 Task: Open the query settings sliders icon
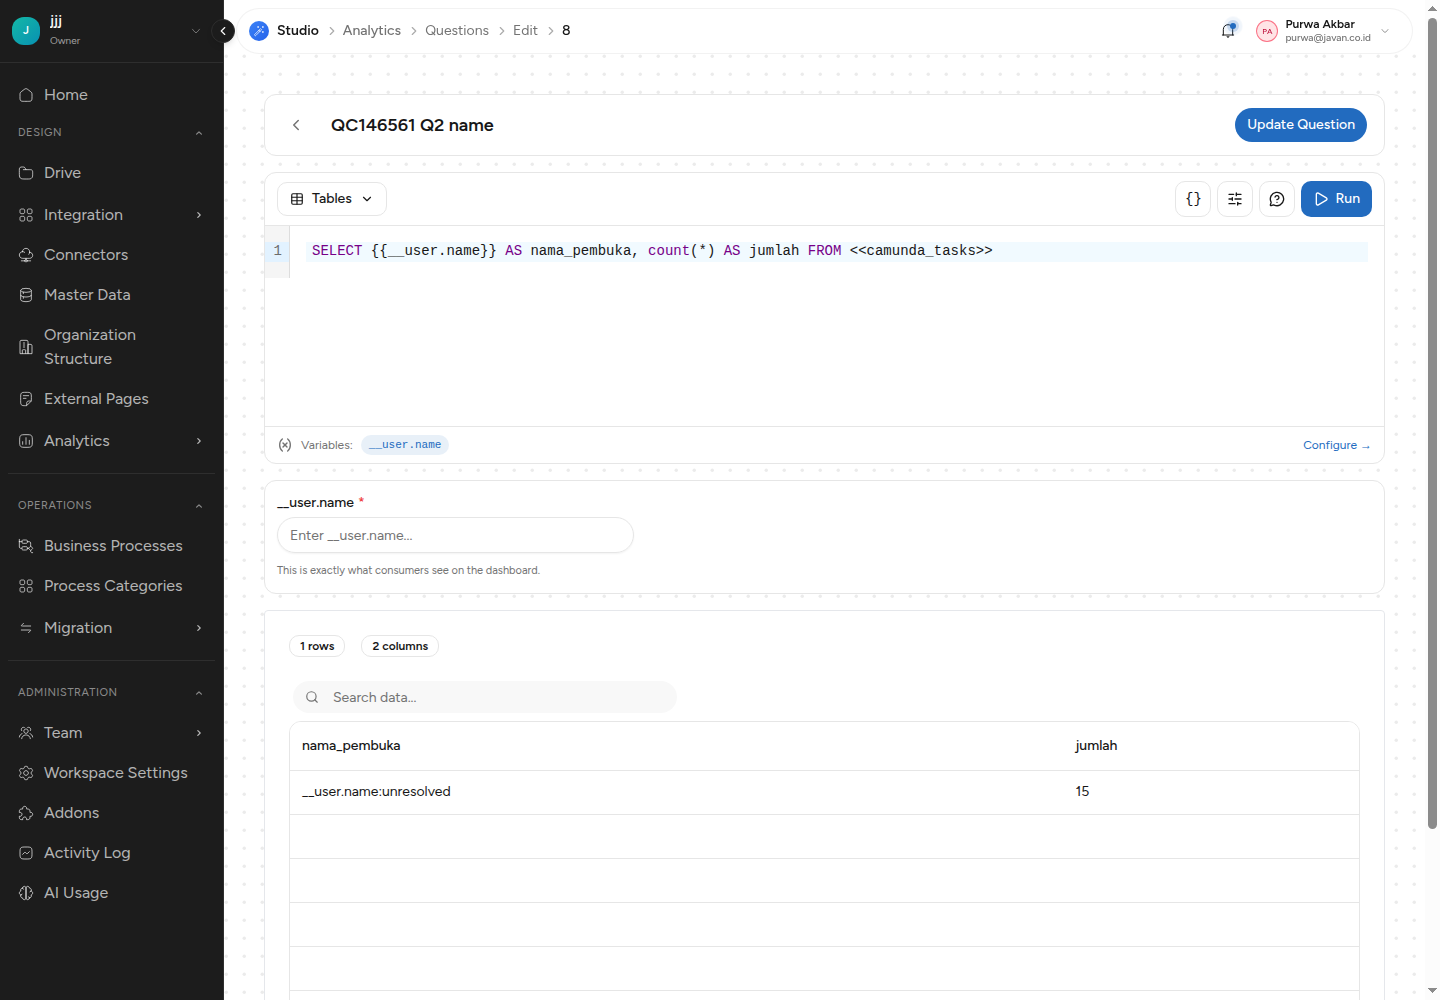[x=1235, y=199]
